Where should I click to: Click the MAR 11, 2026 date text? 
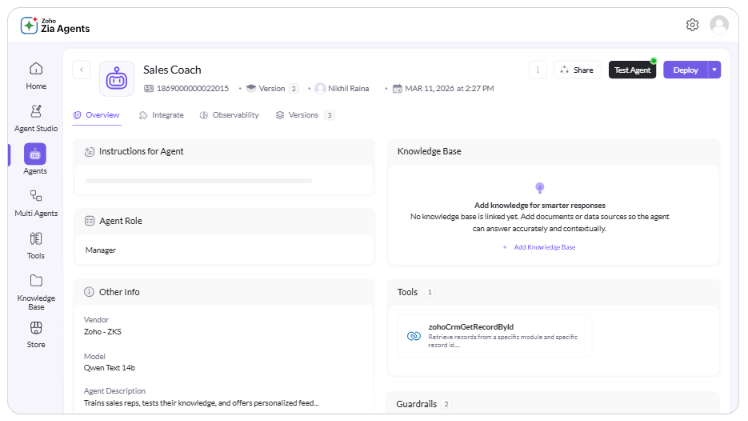tap(449, 88)
